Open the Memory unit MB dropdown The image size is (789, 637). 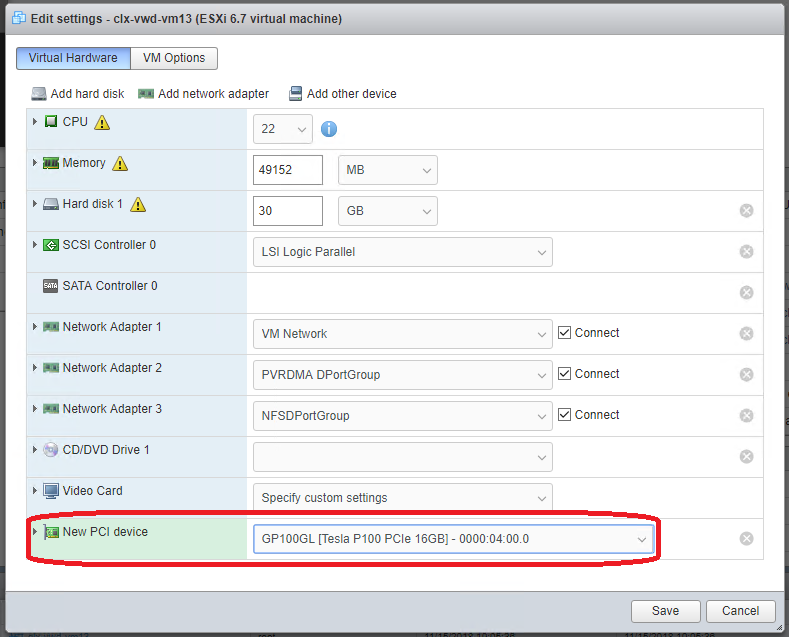(387, 170)
